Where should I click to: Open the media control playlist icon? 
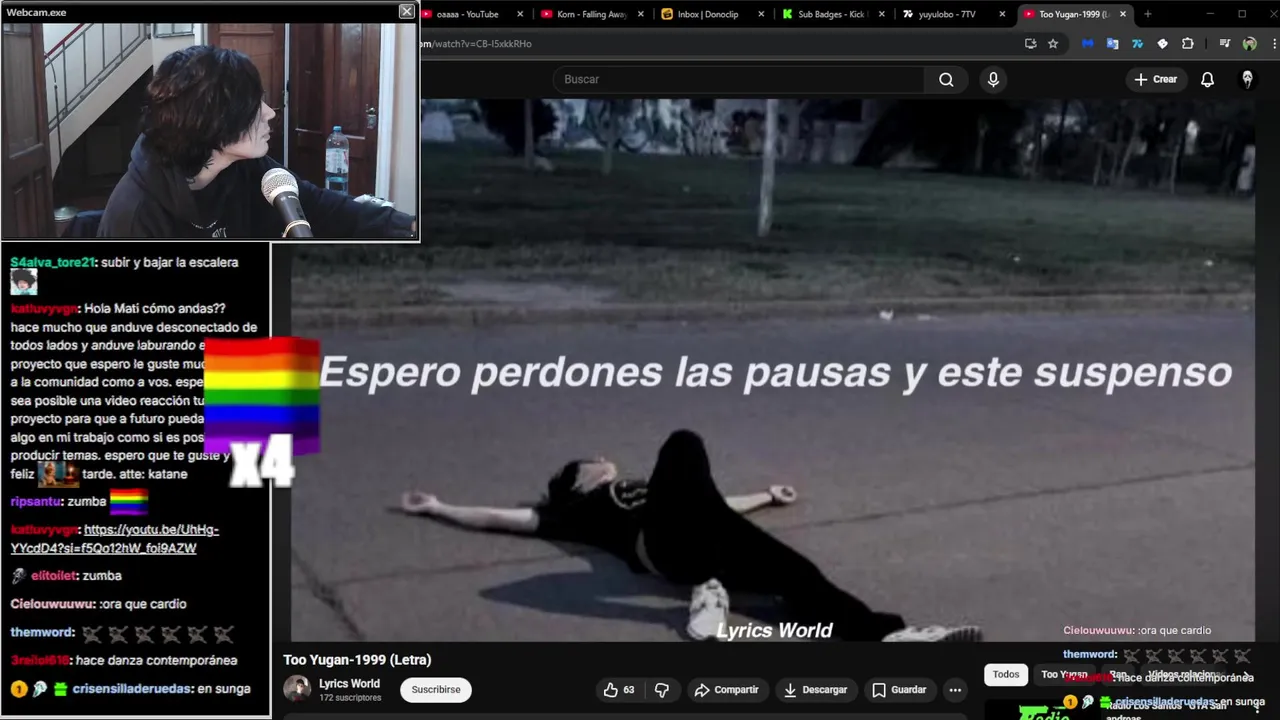pyautogui.click(x=1224, y=44)
